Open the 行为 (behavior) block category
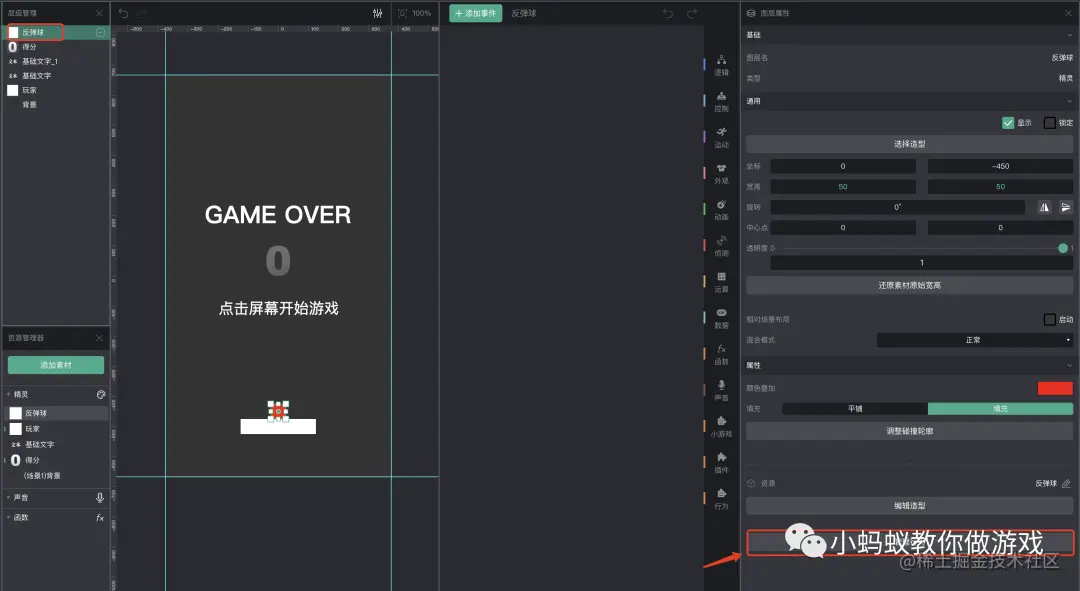The width and height of the screenshot is (1080, 591). [721, 499]
